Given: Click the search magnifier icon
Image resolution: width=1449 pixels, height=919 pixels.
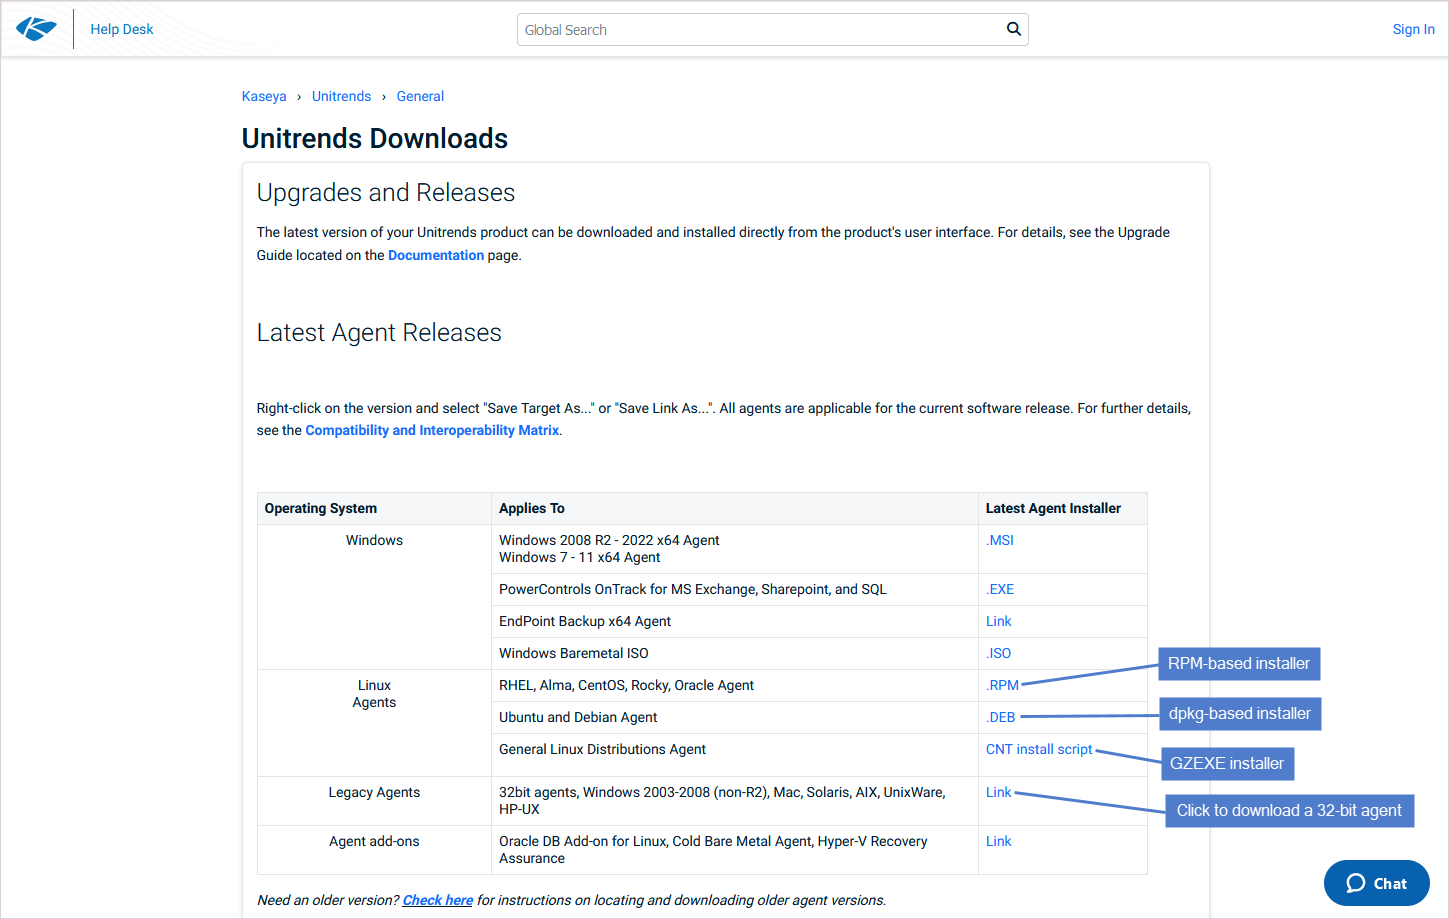Looking at the screenshot, I should 1013,29.
